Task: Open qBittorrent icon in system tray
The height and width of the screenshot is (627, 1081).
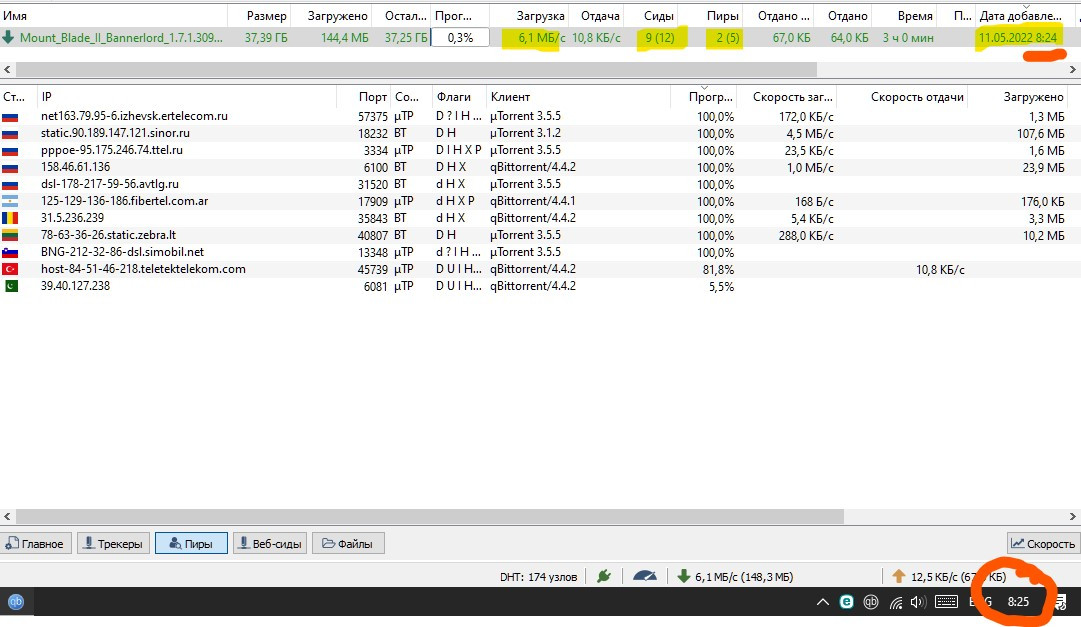Action: (x=871, y=602)
